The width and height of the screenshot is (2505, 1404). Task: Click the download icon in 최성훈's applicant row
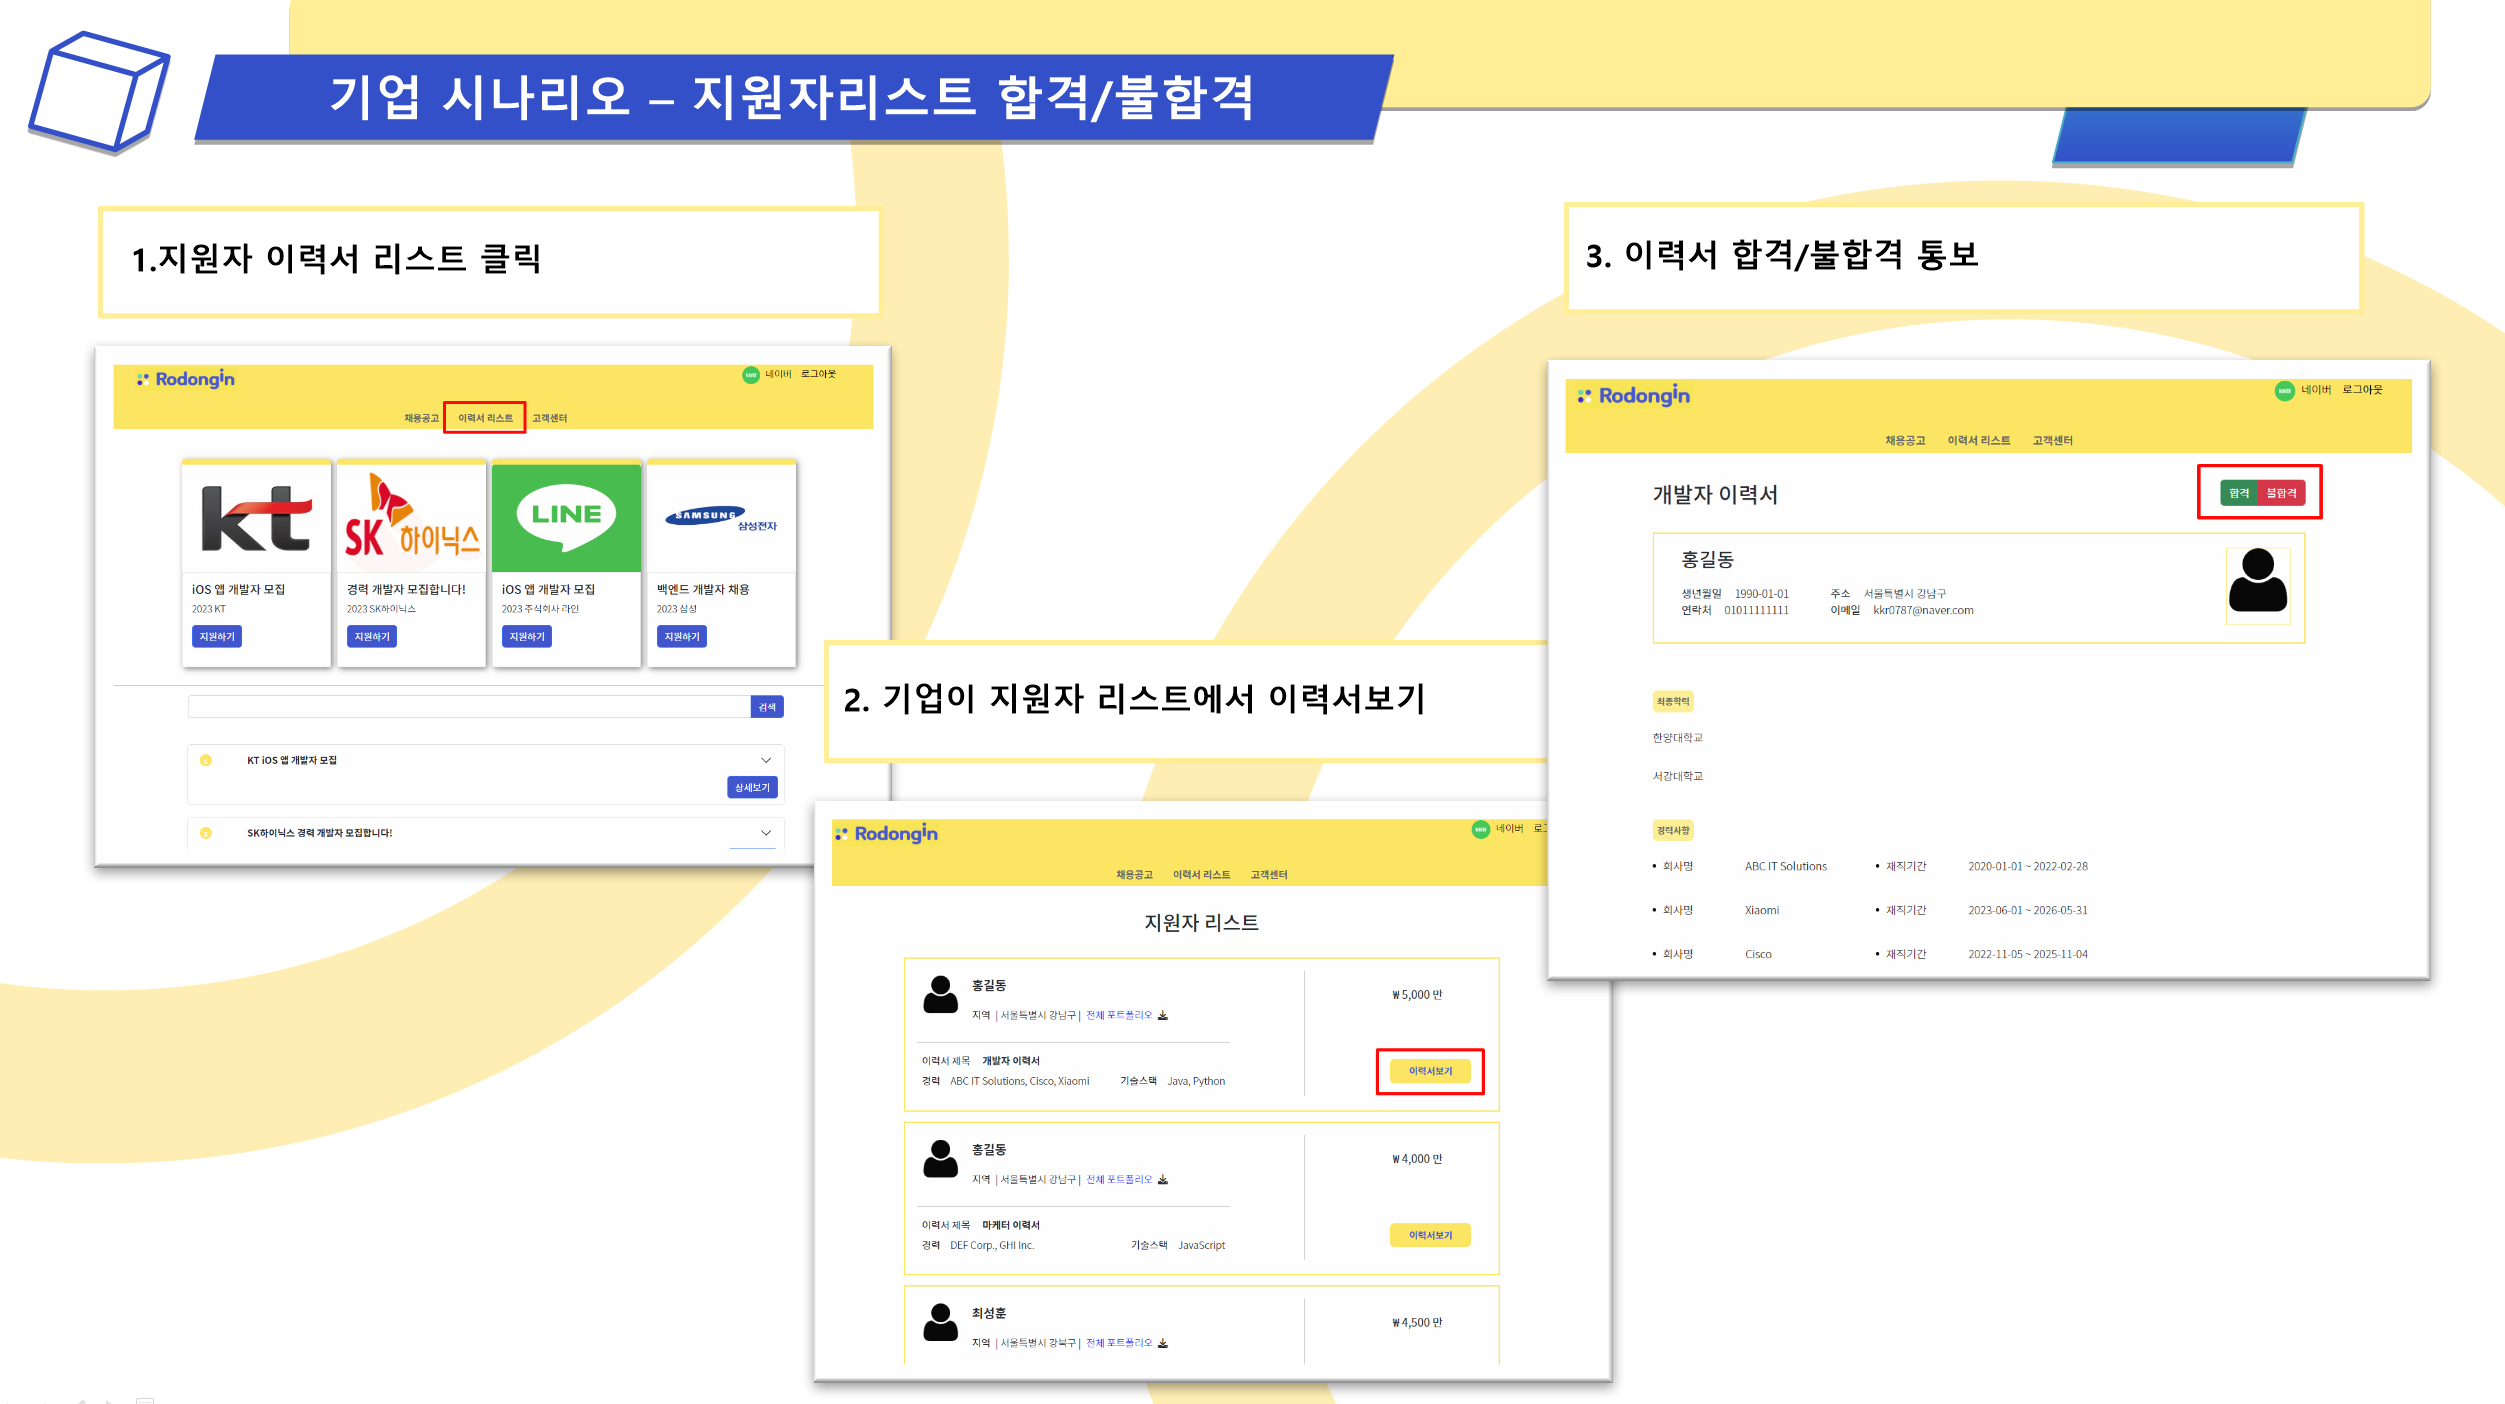[1163, 1344]
